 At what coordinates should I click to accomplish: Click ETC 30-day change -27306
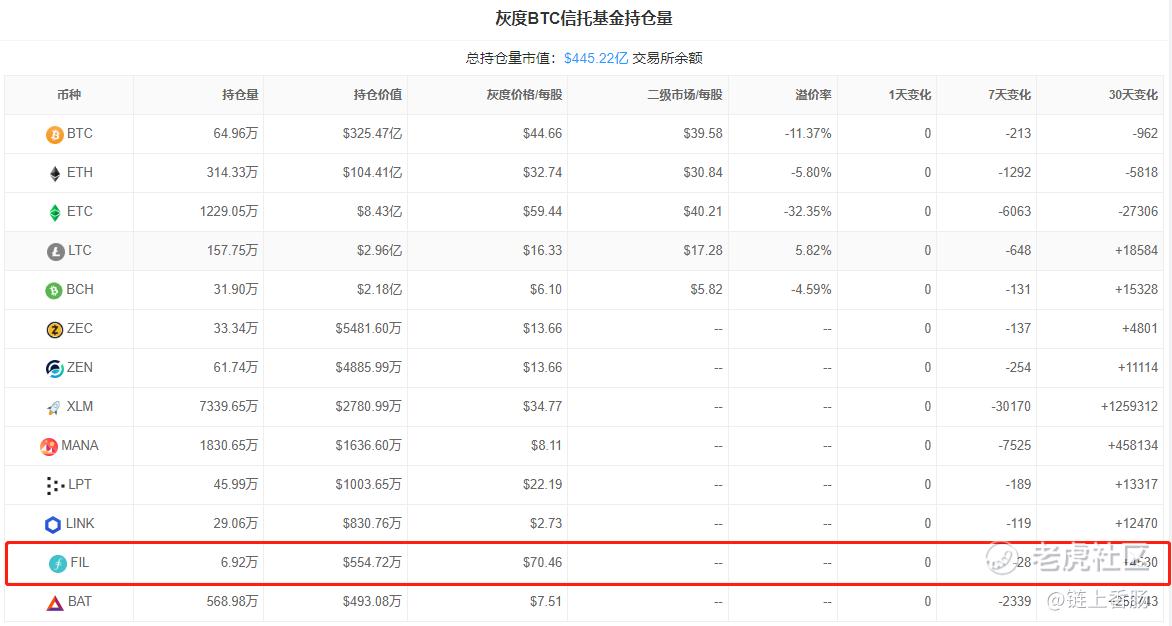(1138, 211)
